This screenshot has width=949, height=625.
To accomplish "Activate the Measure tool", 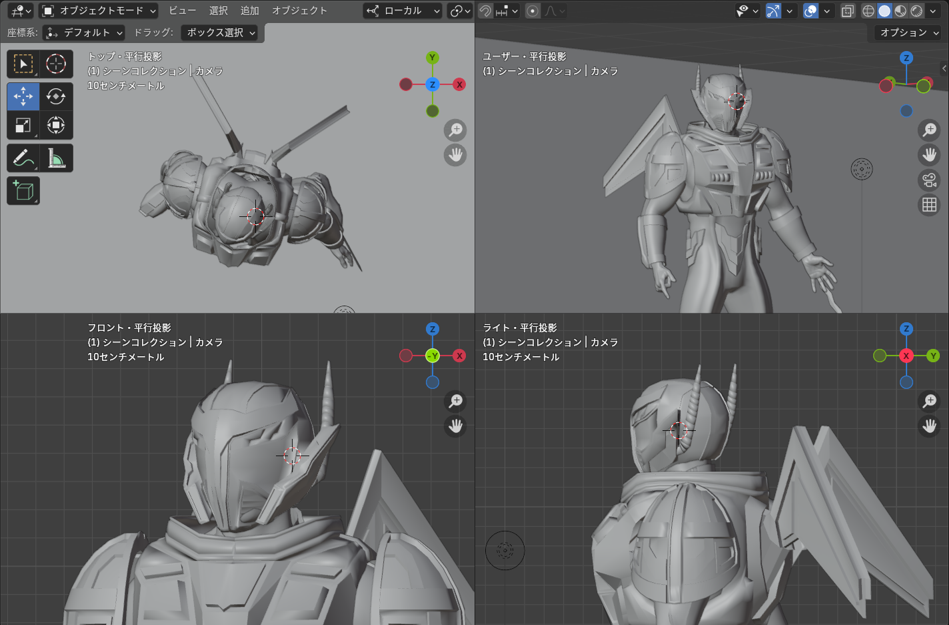I will pos(56,158).
